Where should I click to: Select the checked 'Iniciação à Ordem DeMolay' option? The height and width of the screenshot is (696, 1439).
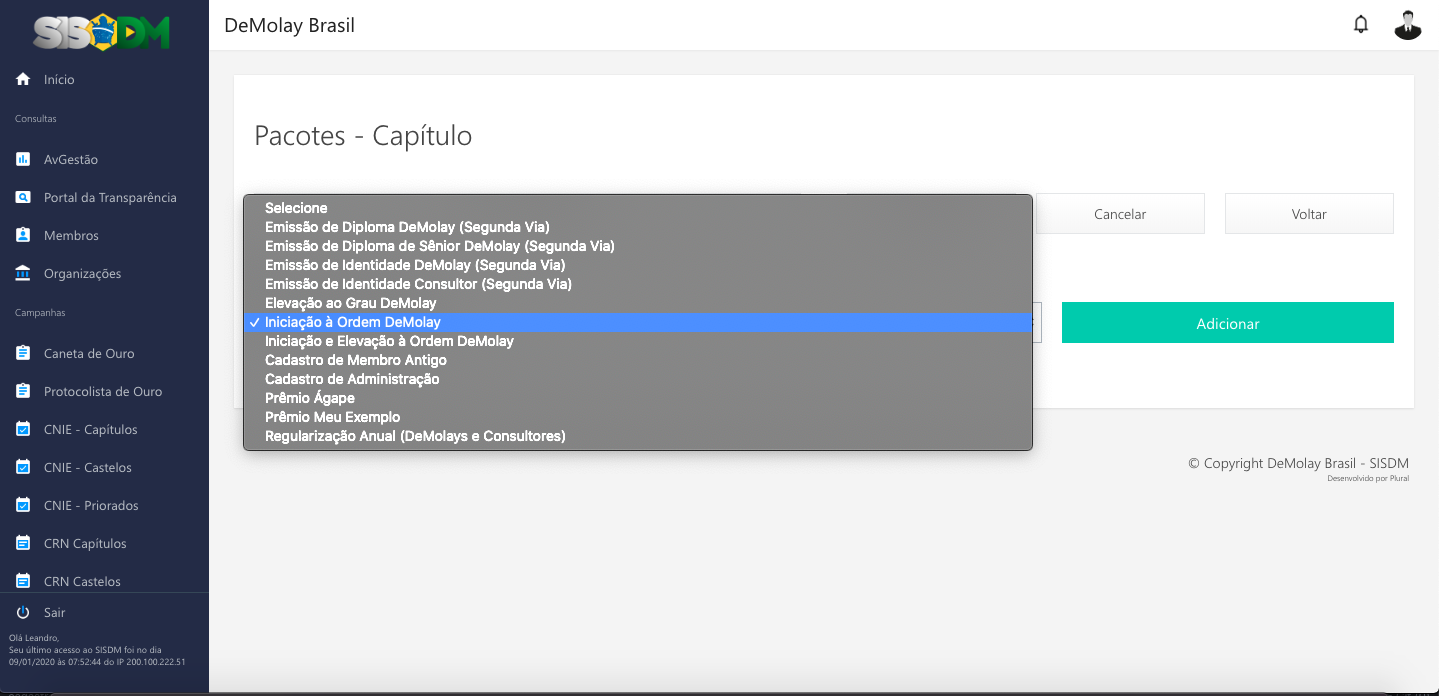(352, 322)
